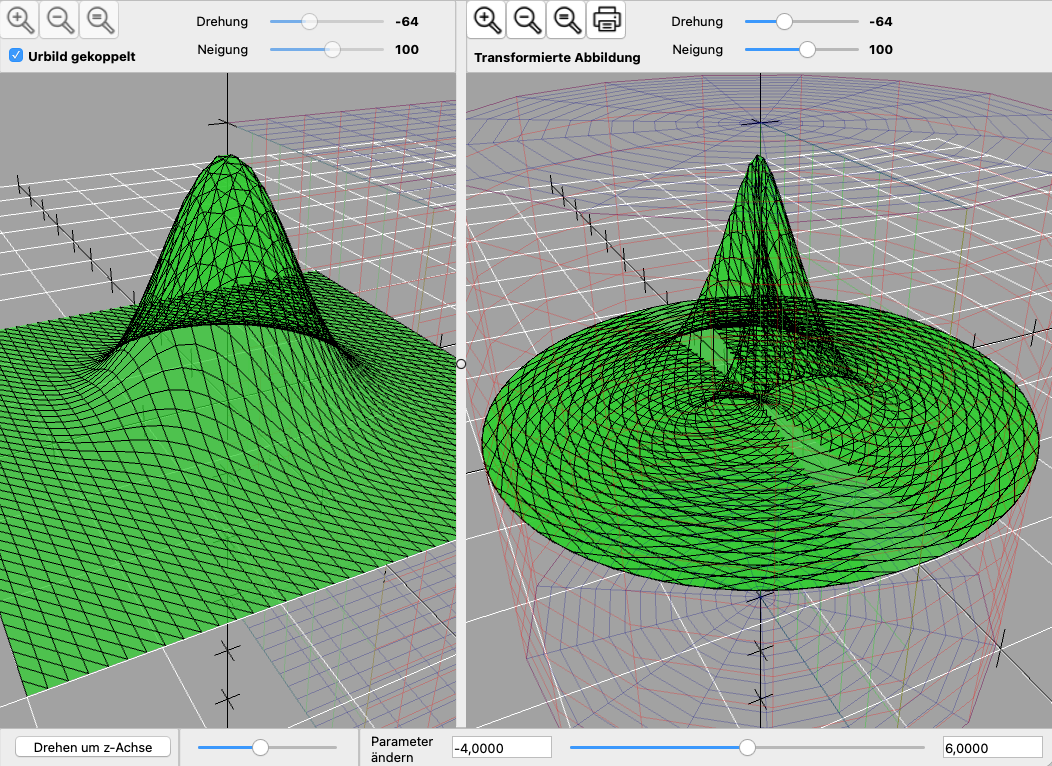Click zoom in icon in left pane
1052x766 pixels.
21,18
